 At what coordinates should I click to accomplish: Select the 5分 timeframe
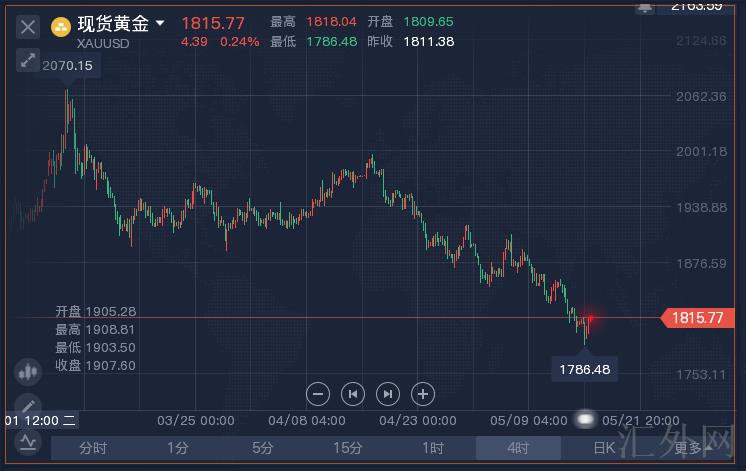coord(262,448)
